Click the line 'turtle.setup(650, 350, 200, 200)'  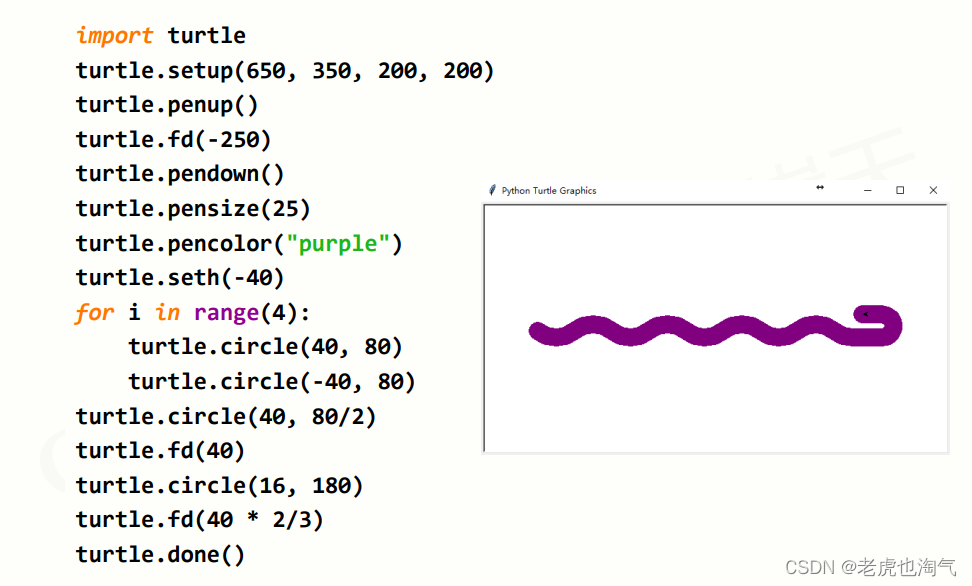click(x=285, y=71)
